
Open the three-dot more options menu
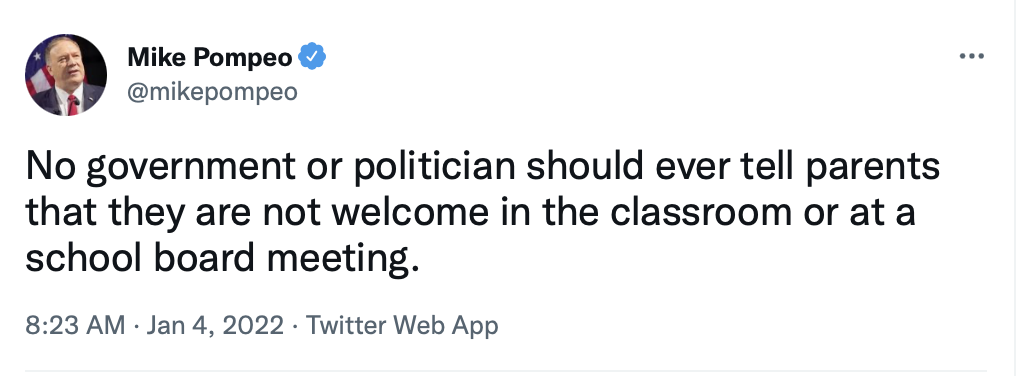click(x=971, y=57)
